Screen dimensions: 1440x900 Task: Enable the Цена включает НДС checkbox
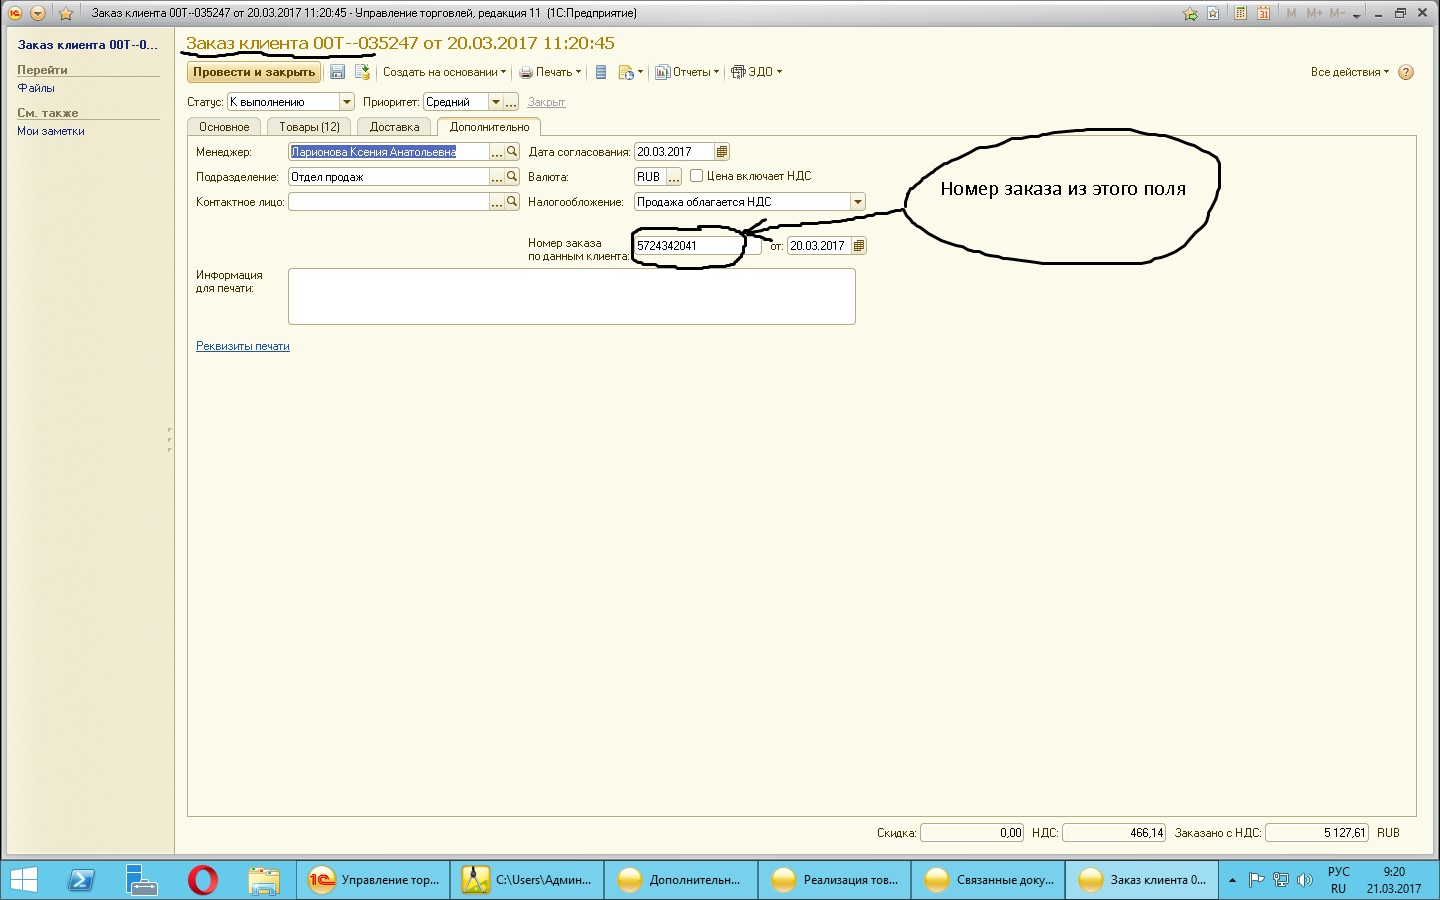pyautogui.click(x=697, y=176)
